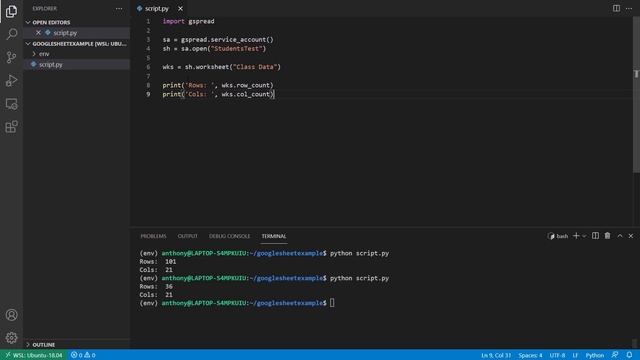Collapse GOOGLESHEETEXAMPLE folder section

(x=78, y=44)
